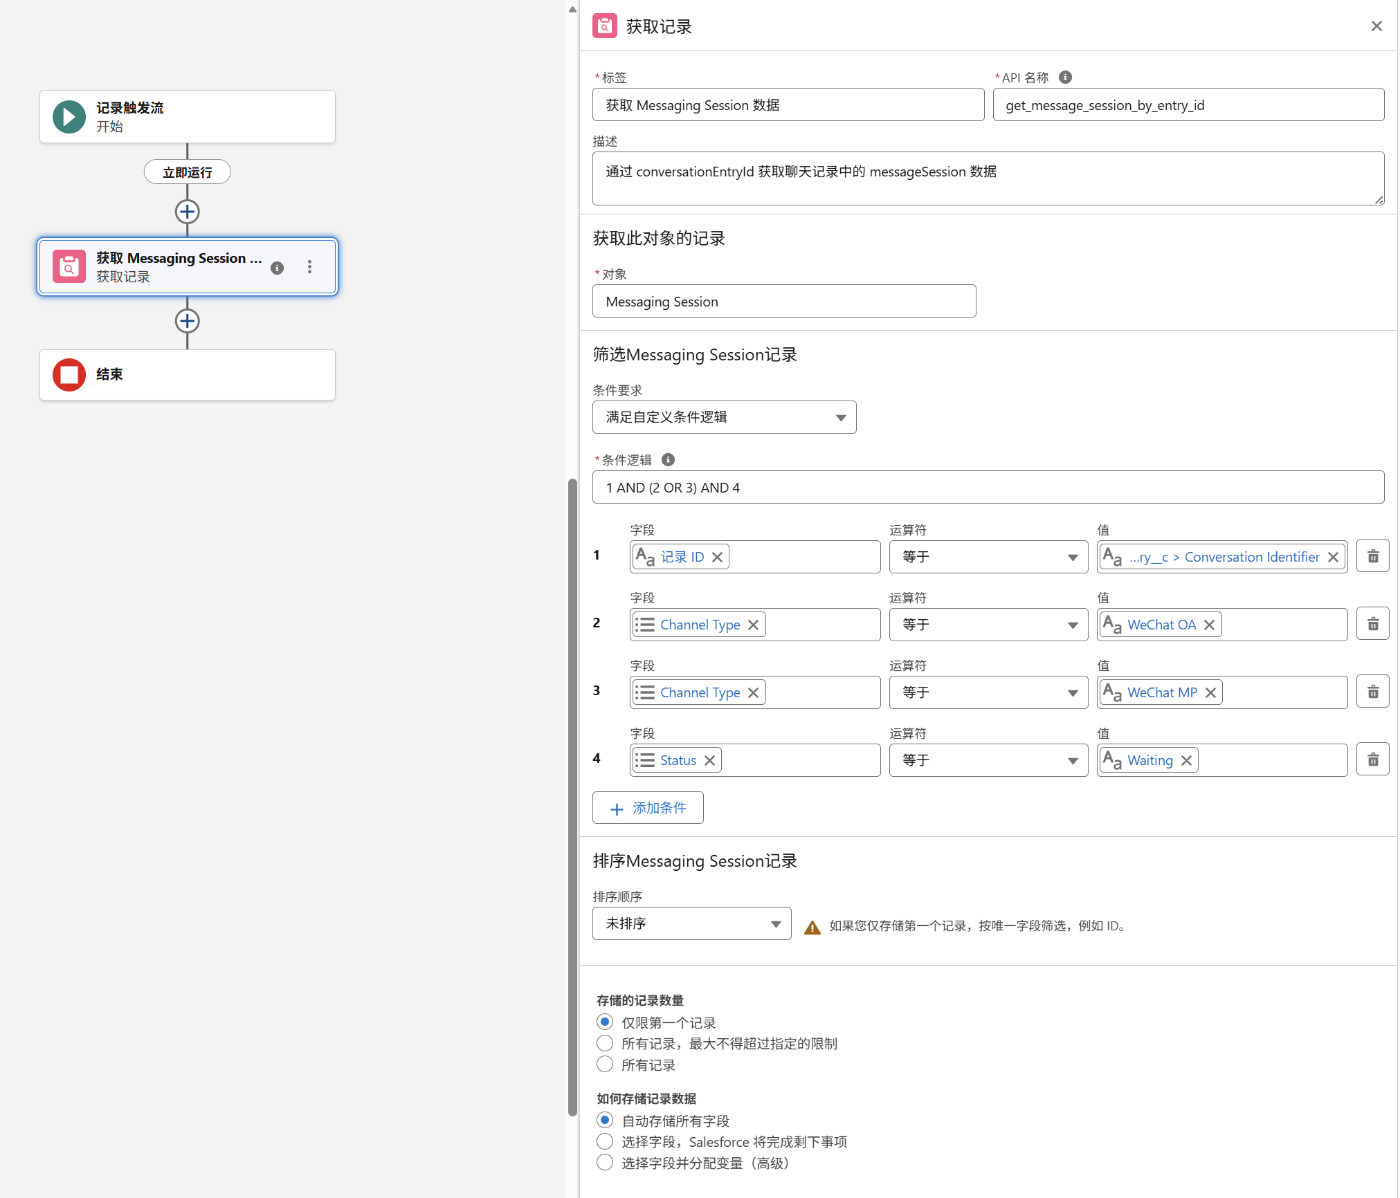Remove the WeChat OA value pill
The width and height of the screenshot is (1400, 1198).
1209,625
